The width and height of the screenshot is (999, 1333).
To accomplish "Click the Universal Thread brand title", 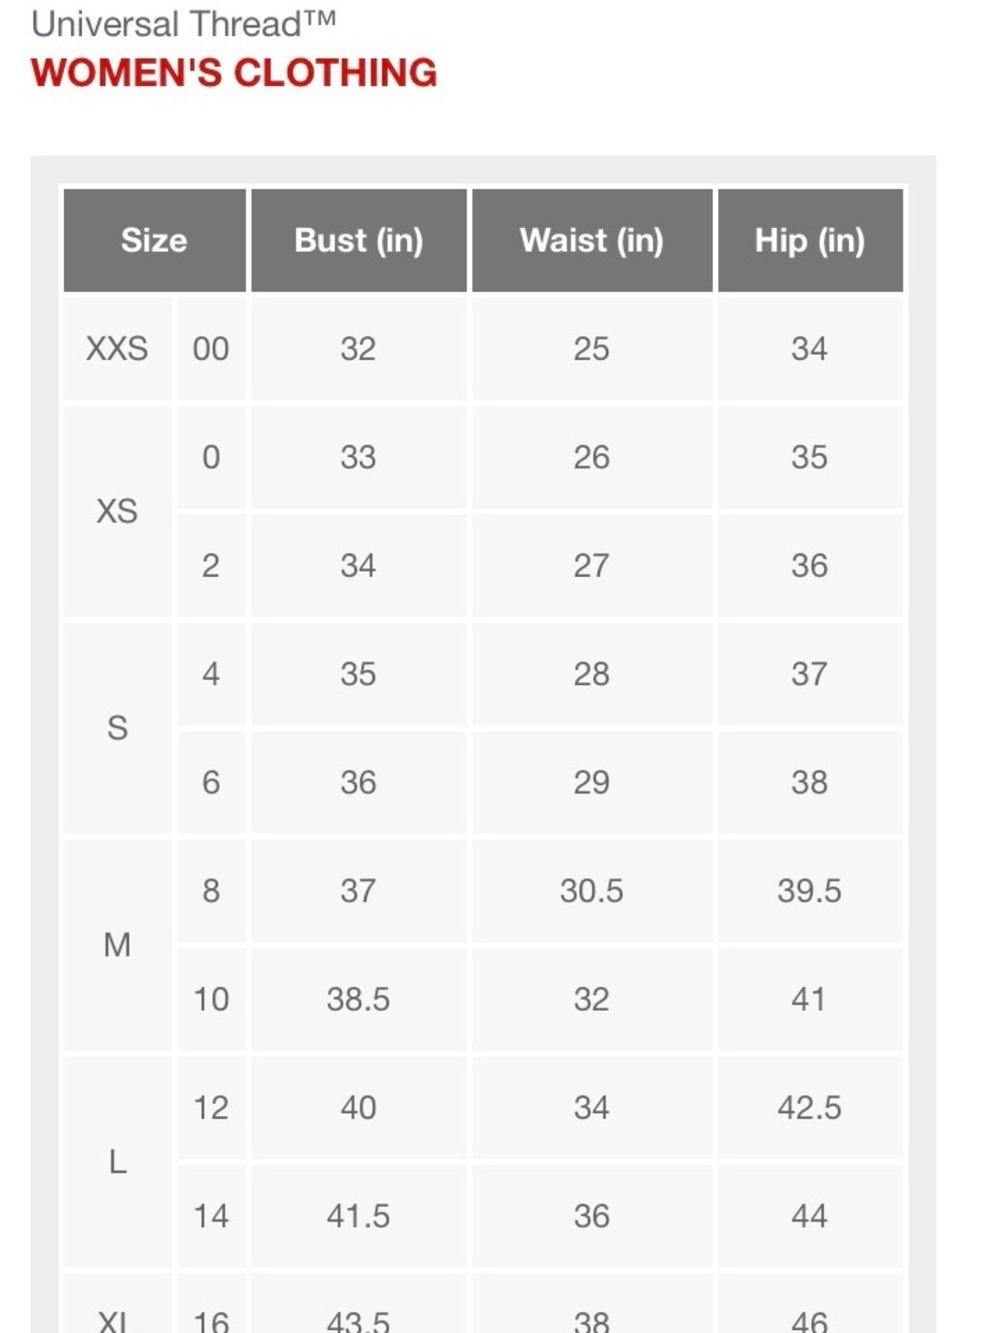I will (x=183, y=24).
